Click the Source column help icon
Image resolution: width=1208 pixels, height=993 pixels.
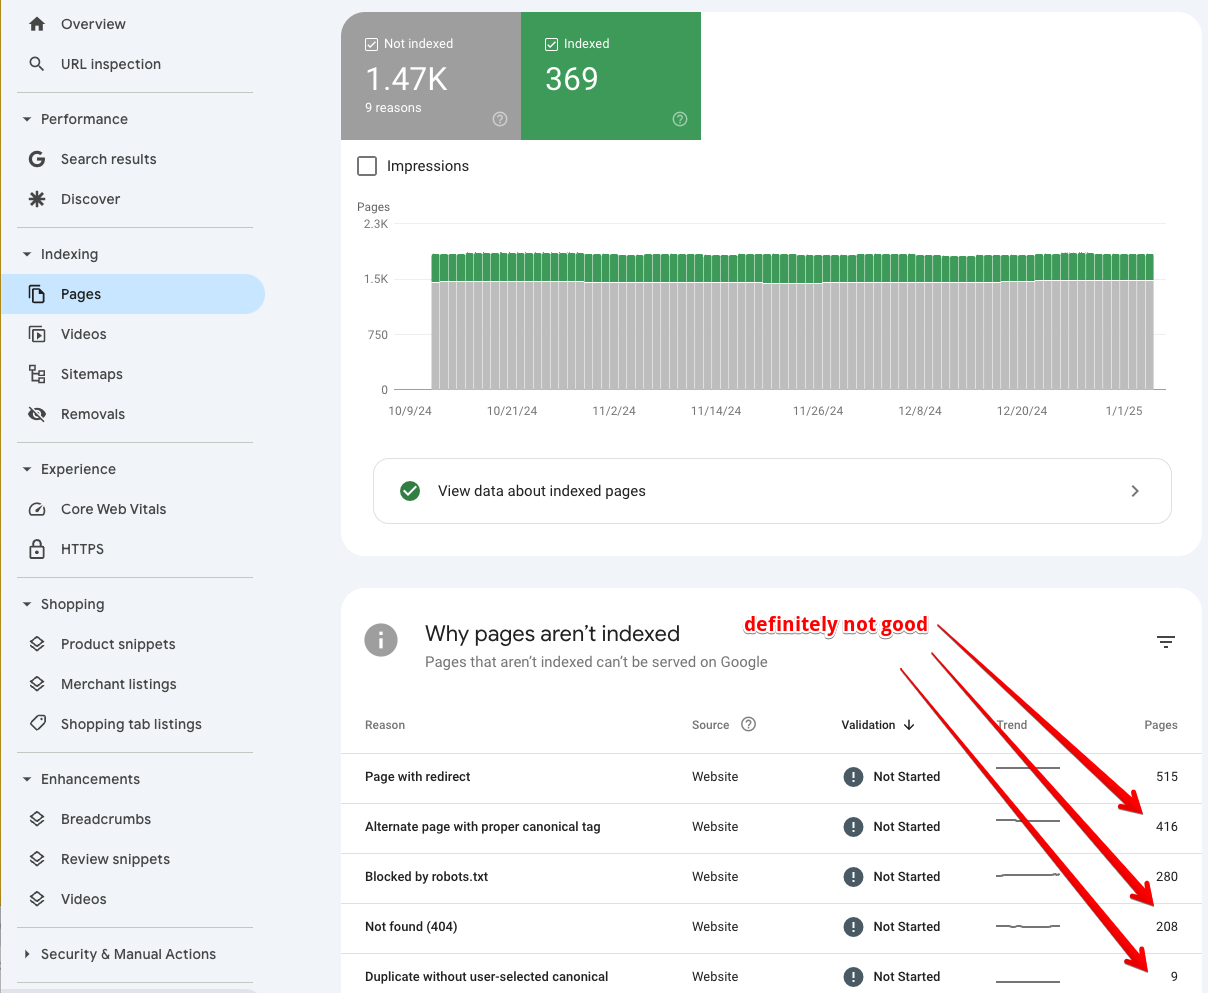click(748, 724)
